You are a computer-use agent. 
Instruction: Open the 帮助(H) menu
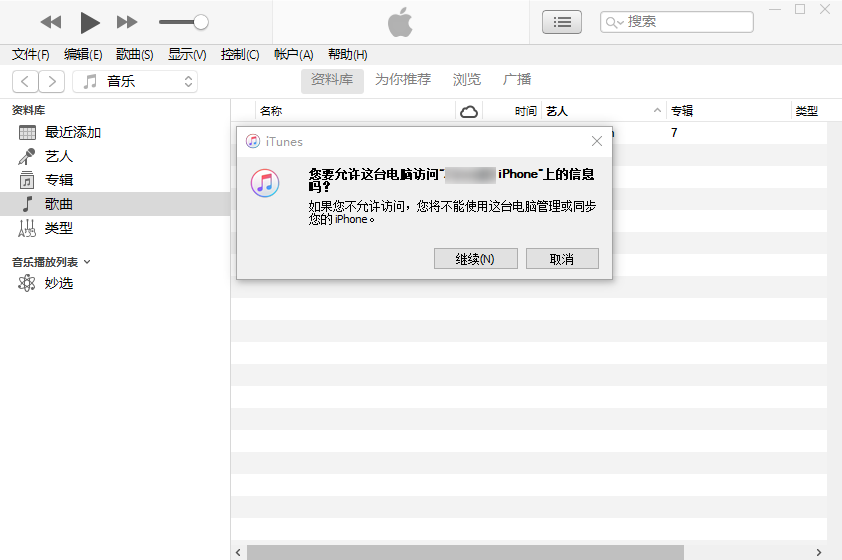click(x=347, y=55)
